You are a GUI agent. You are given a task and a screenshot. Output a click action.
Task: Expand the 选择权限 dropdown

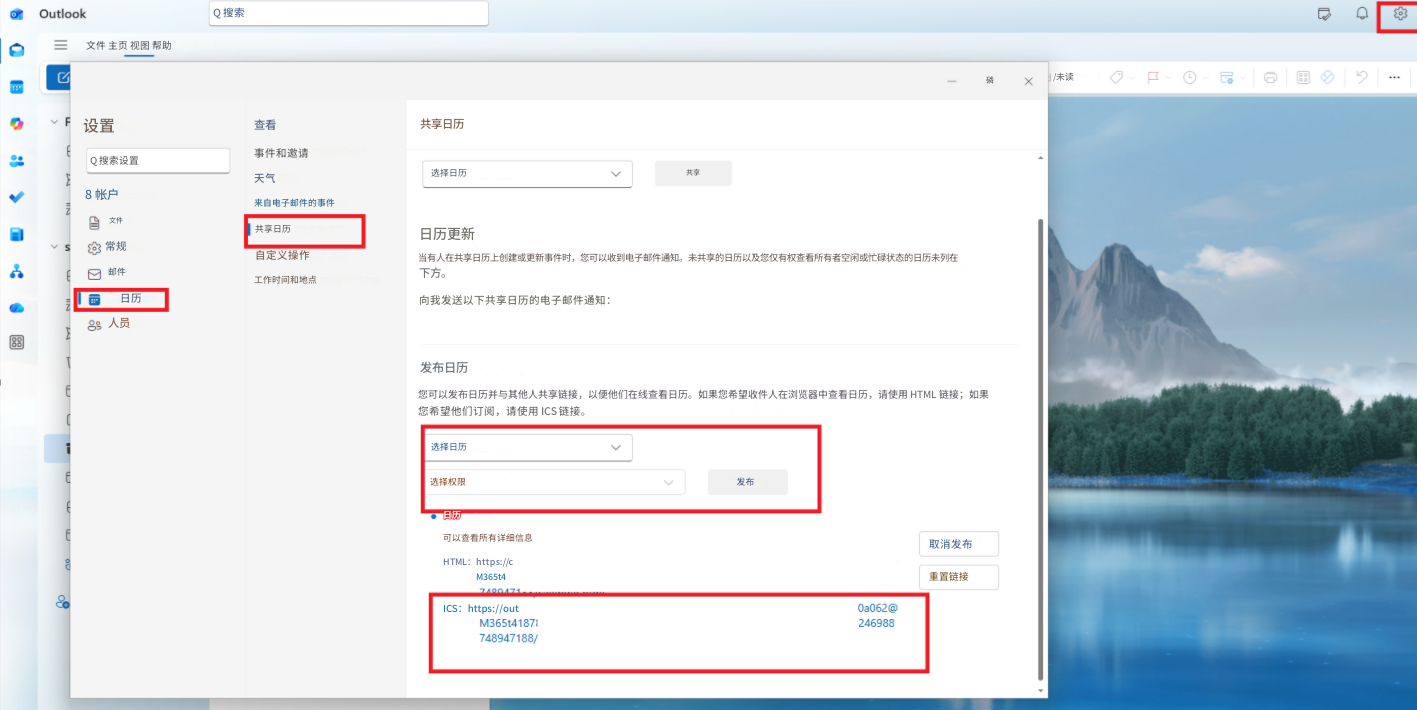pyautogui.click(x=554, y=481)
